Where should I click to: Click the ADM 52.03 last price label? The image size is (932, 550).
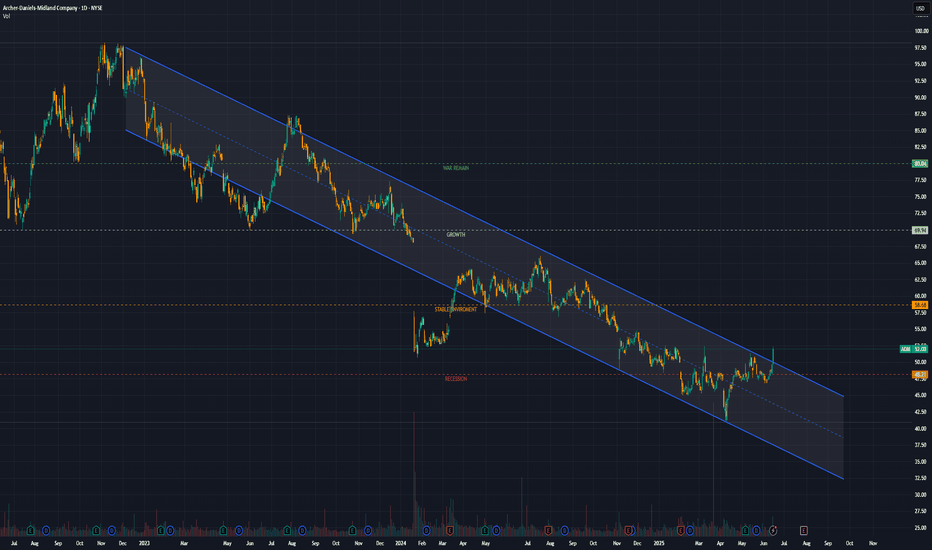pyautogui.click(x=914, y=349)
